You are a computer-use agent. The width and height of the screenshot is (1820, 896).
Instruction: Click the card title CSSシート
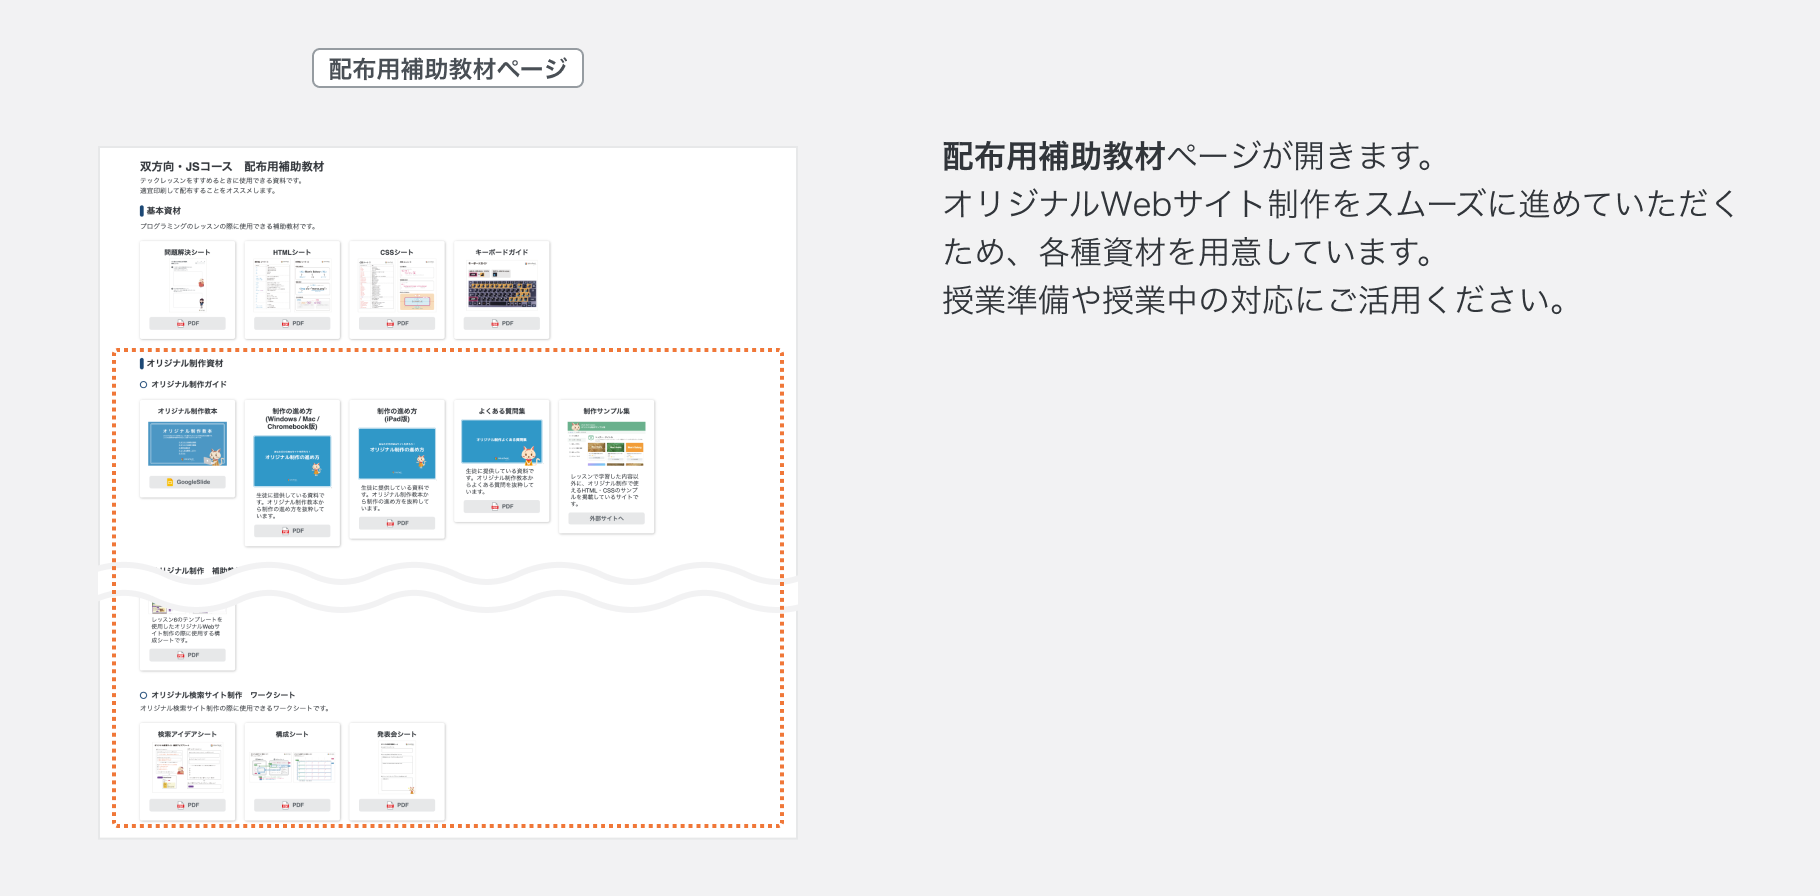397,252
